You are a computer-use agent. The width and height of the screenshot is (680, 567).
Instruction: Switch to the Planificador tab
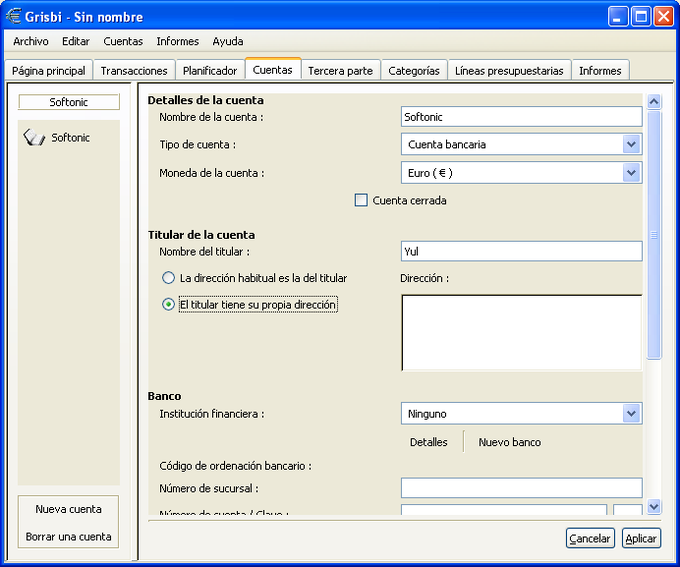[x=210, y=70]
